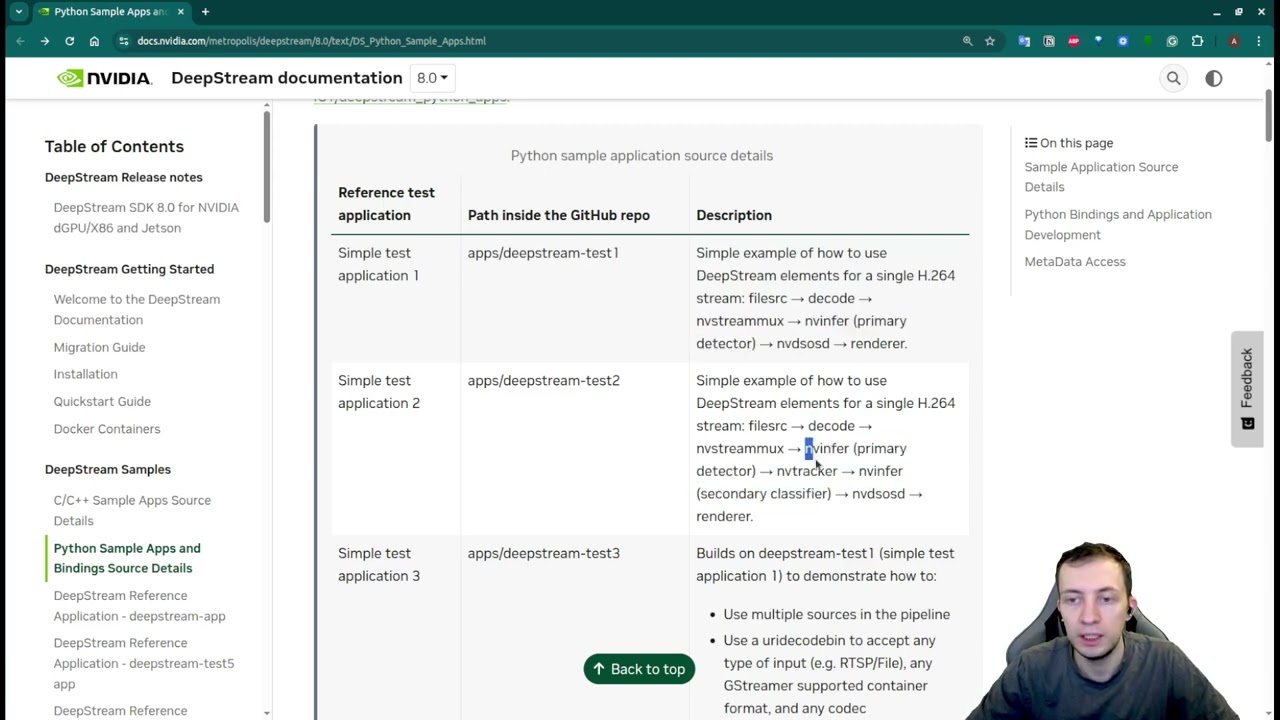Open the browser extensions puzzle menu

click(x=1197, y=41)
